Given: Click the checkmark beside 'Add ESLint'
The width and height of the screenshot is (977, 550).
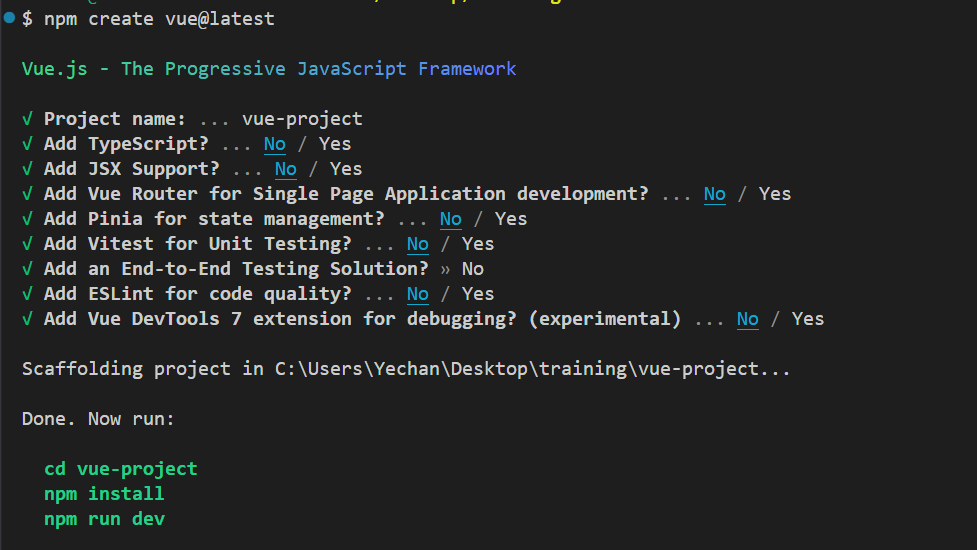Looking at the screenshot, I should [x=27, y=293].
